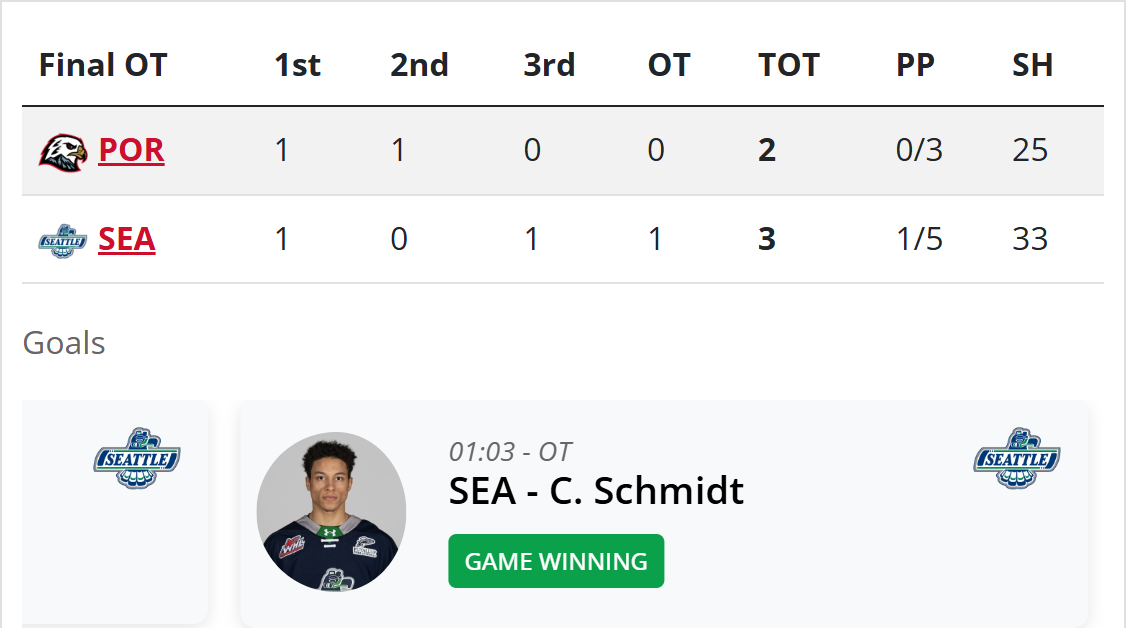Click the TOT column header
Viewport: 1126px width, 628px height.
(x=788, y=65)
